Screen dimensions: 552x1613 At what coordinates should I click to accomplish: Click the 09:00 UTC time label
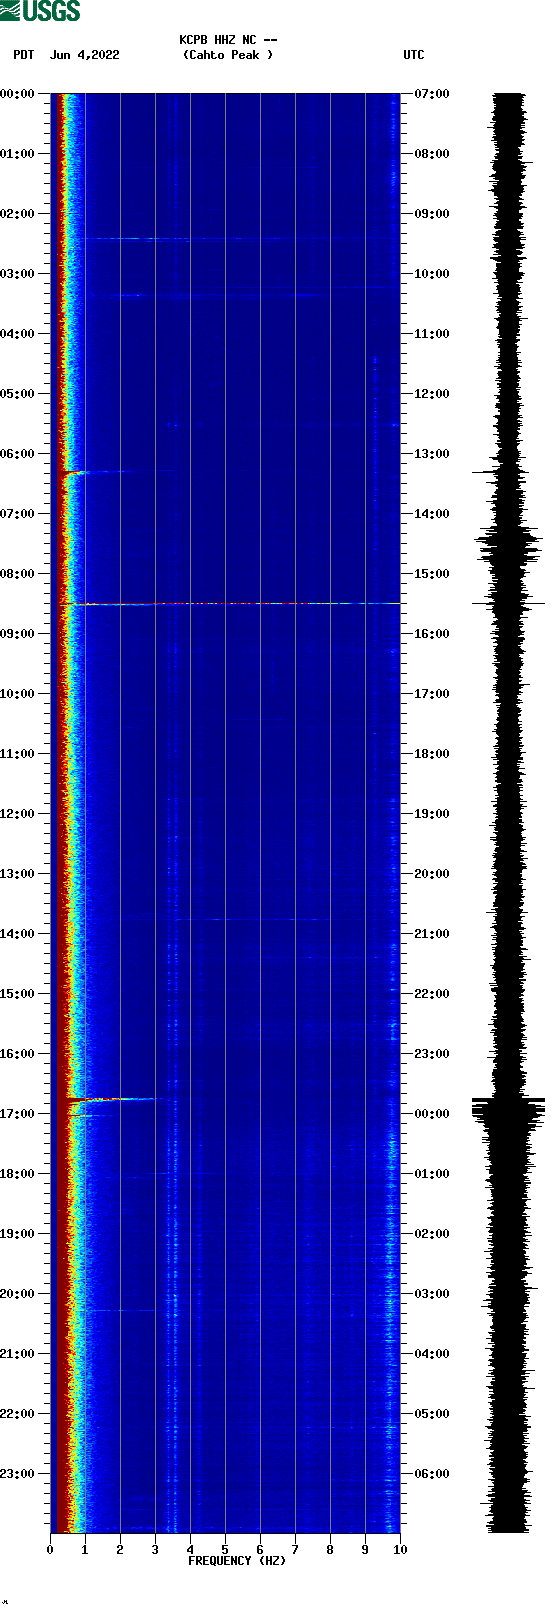click(x=432, y=214)
